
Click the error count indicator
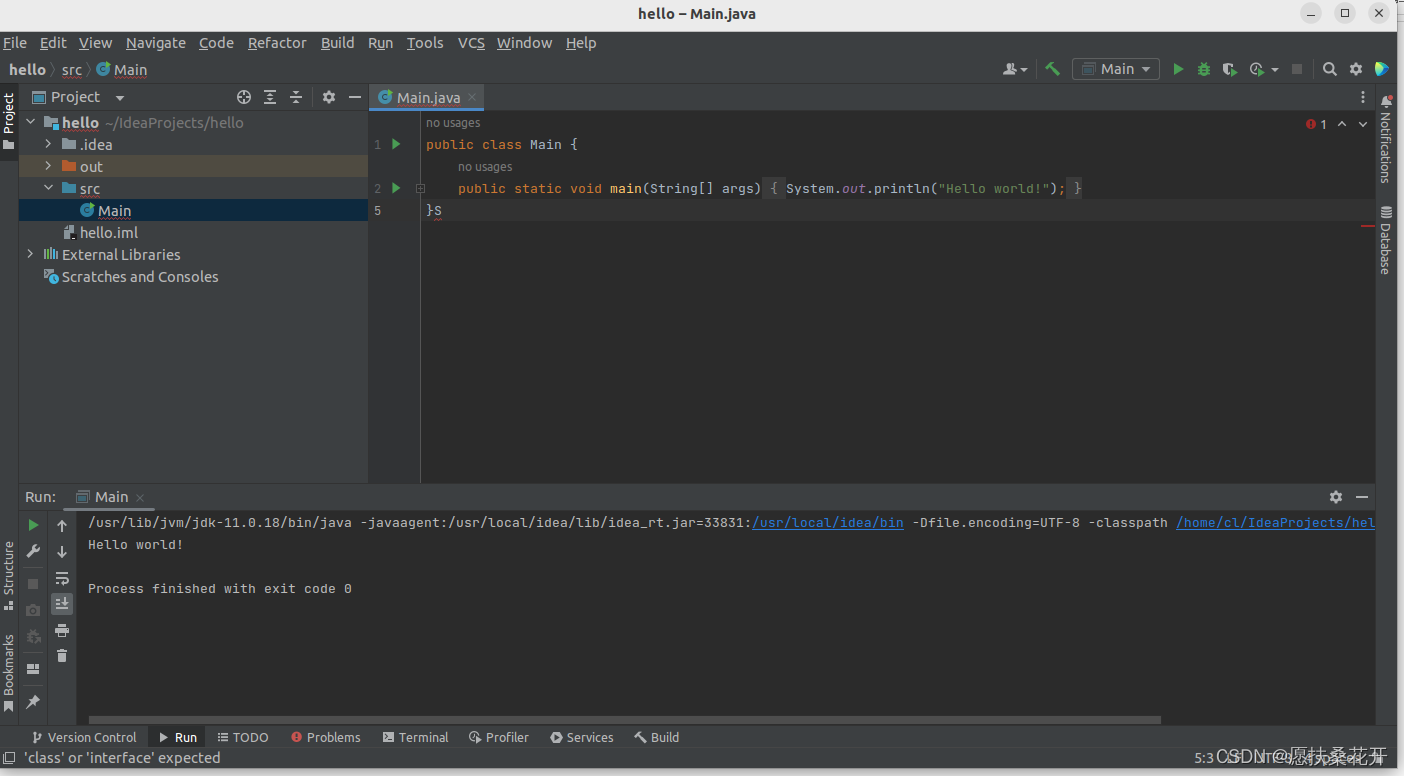click(1316, 124)
